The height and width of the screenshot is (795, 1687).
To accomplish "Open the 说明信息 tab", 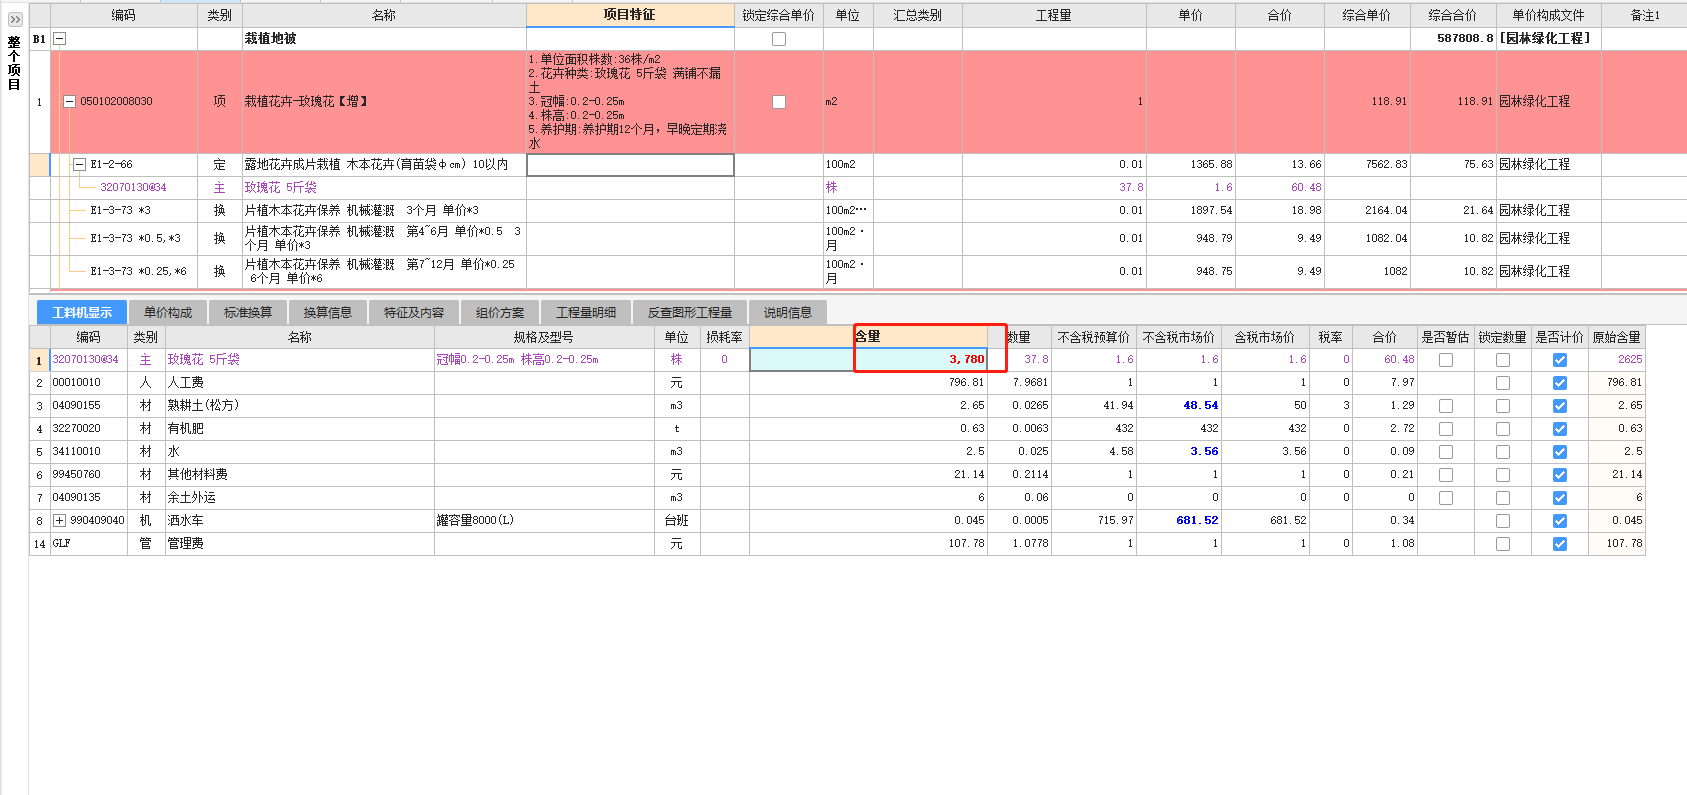I will point(788,313).
